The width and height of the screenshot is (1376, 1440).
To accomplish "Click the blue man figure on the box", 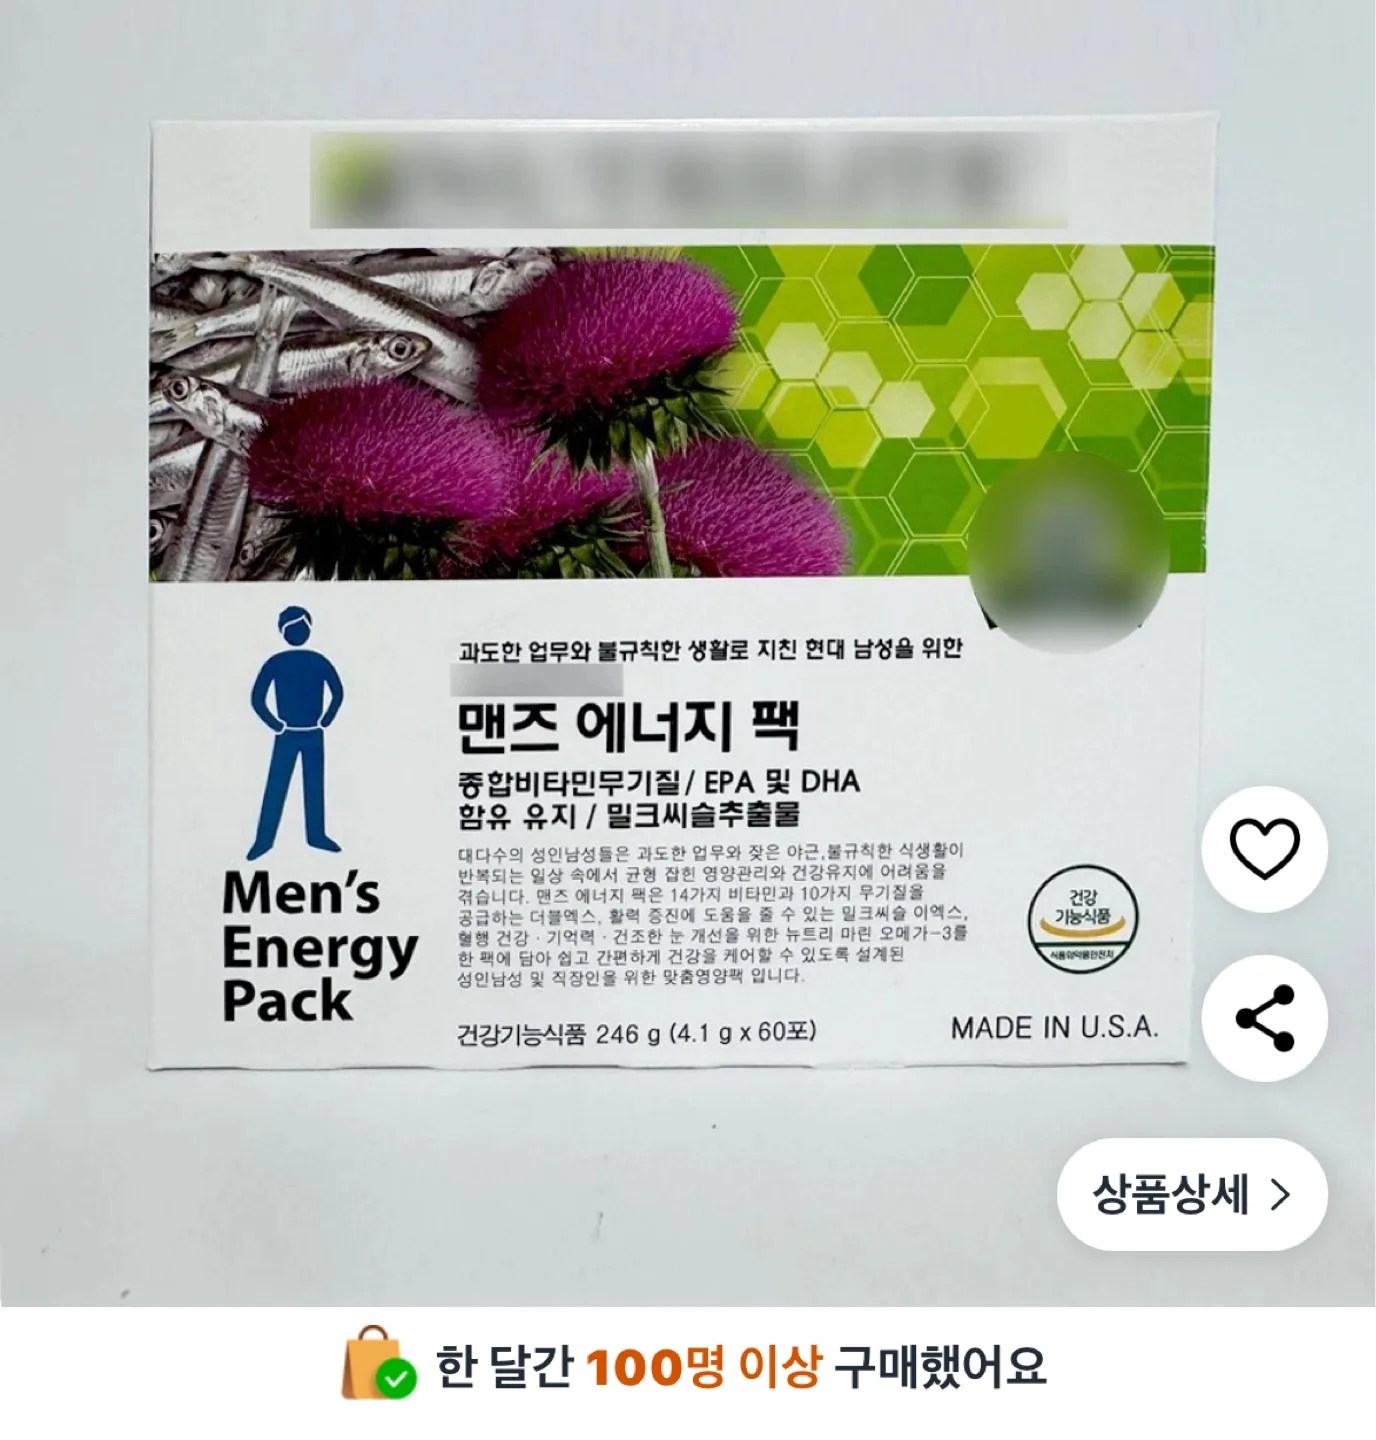I will [x=296, y=731].
